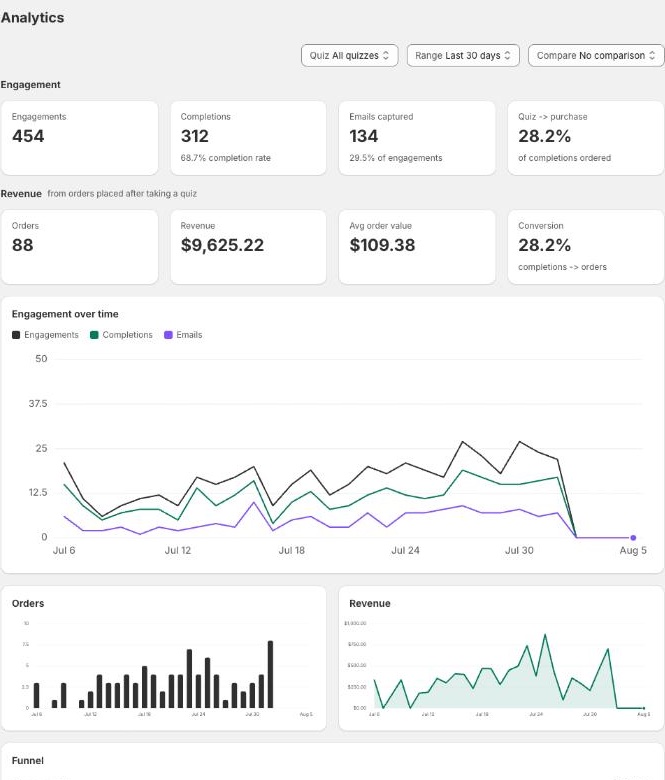Viewport: 665px width, 780px height.
Task: Click the 29.5% of engagements text
Action: click(395, 158)
